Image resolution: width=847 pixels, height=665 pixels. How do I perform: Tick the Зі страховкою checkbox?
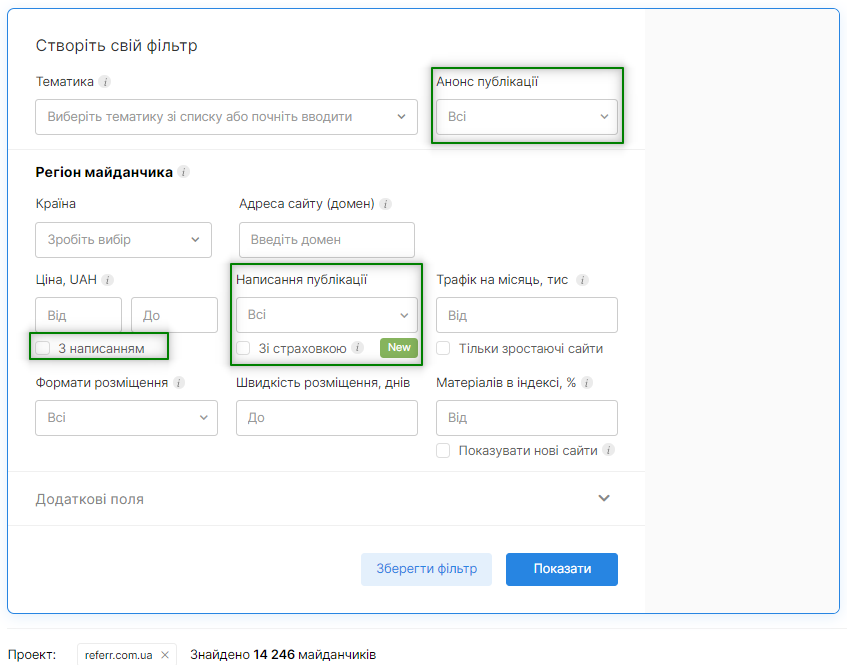244,348
